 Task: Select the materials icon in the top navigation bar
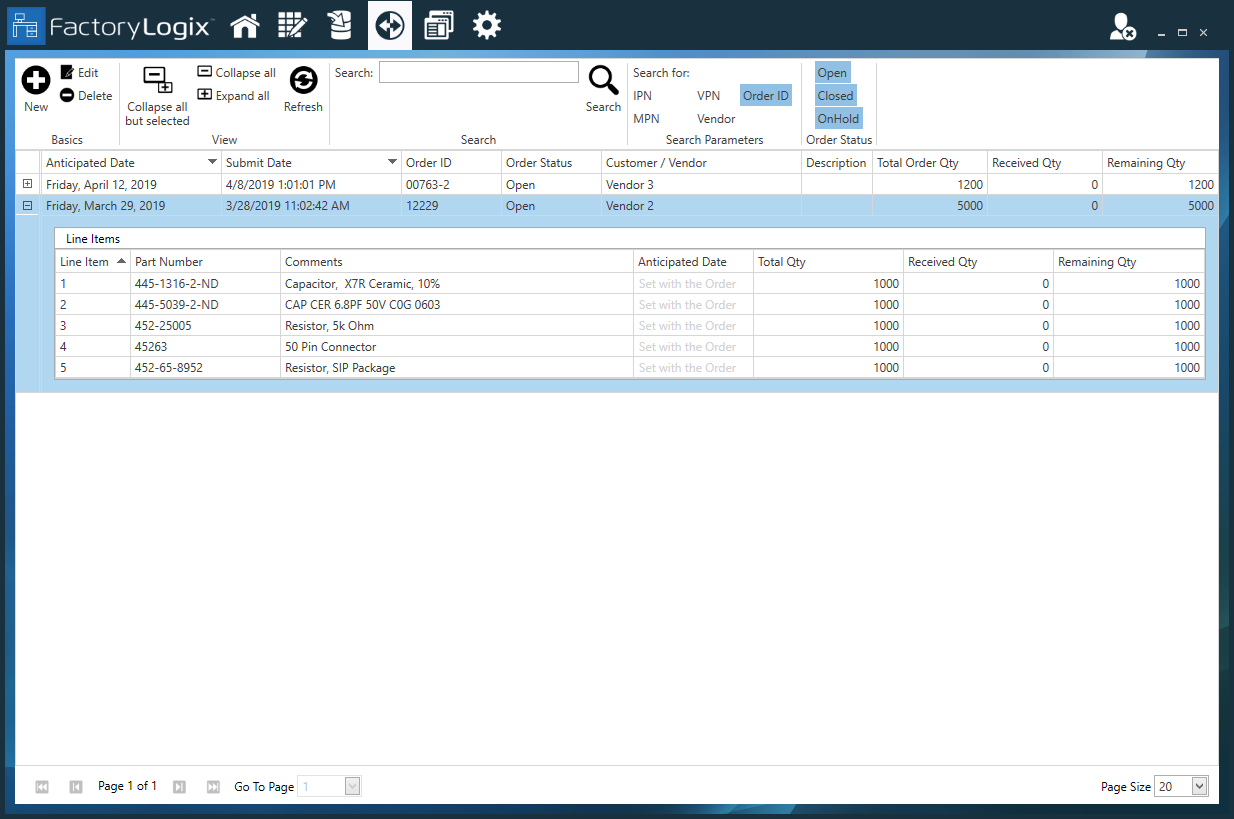(340, 25)
